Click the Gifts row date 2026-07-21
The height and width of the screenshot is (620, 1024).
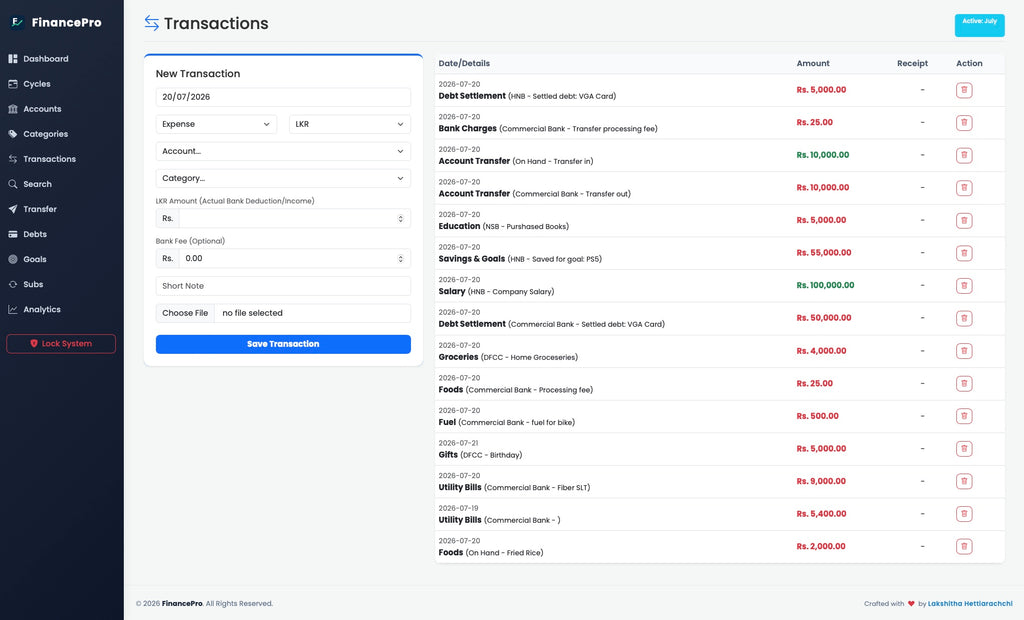click(x=458, y=443)
